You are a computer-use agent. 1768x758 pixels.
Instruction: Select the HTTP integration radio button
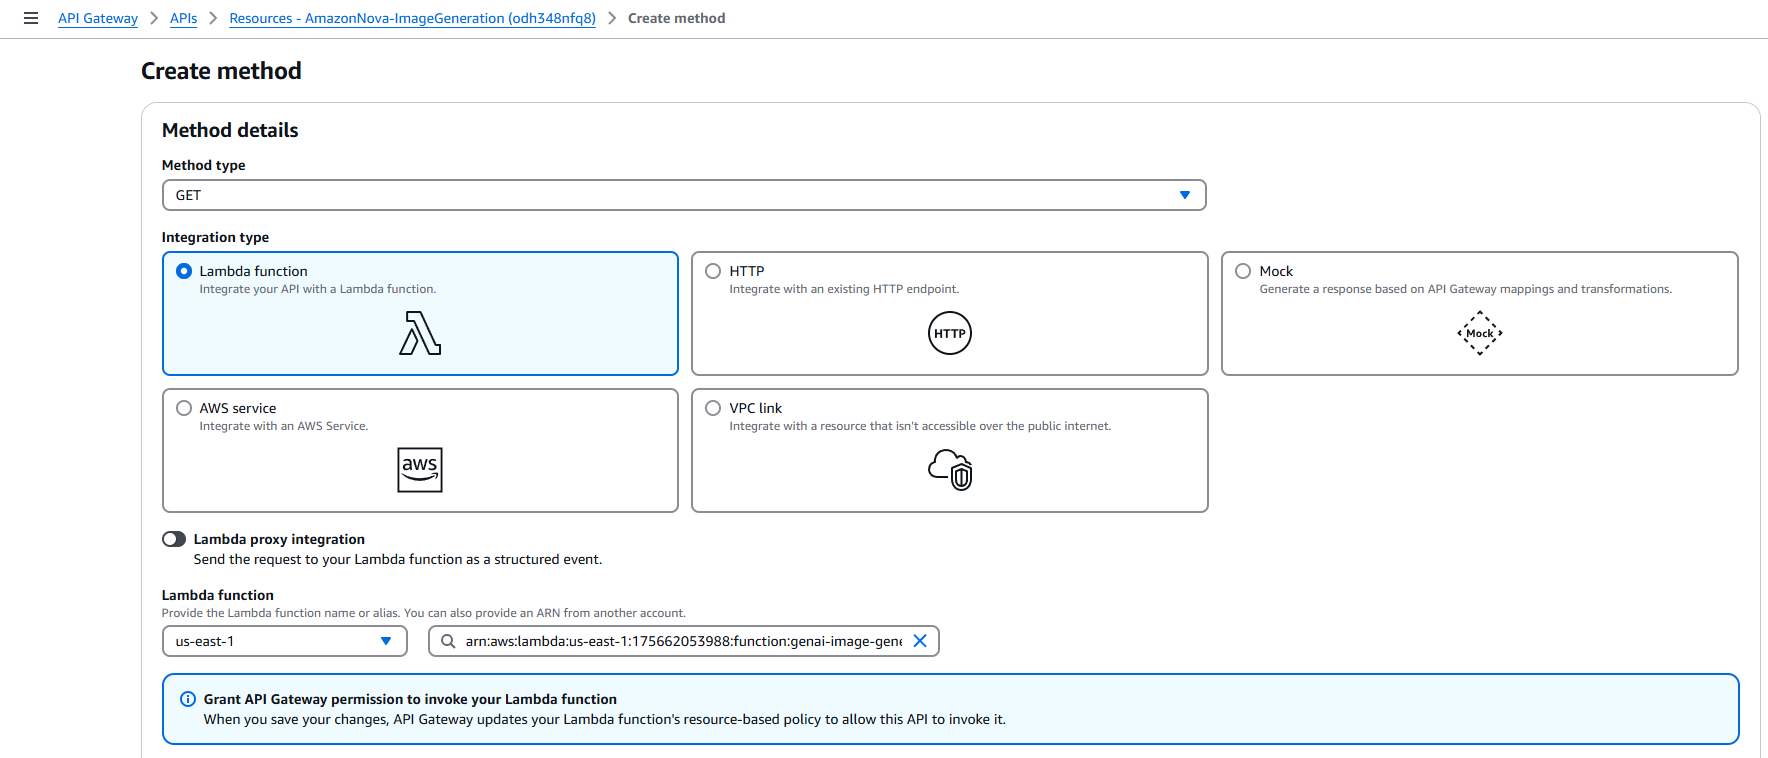[x=713, y=271]
